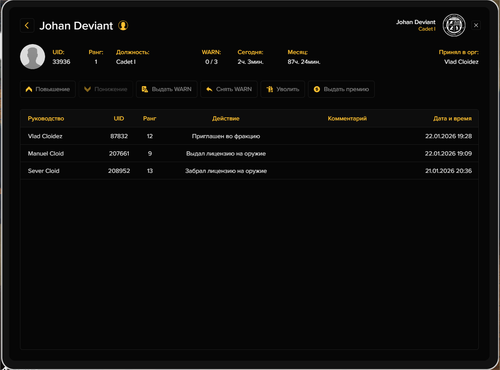Click UID value 87832 in the table
500x370 pixels.
point(119,136)
